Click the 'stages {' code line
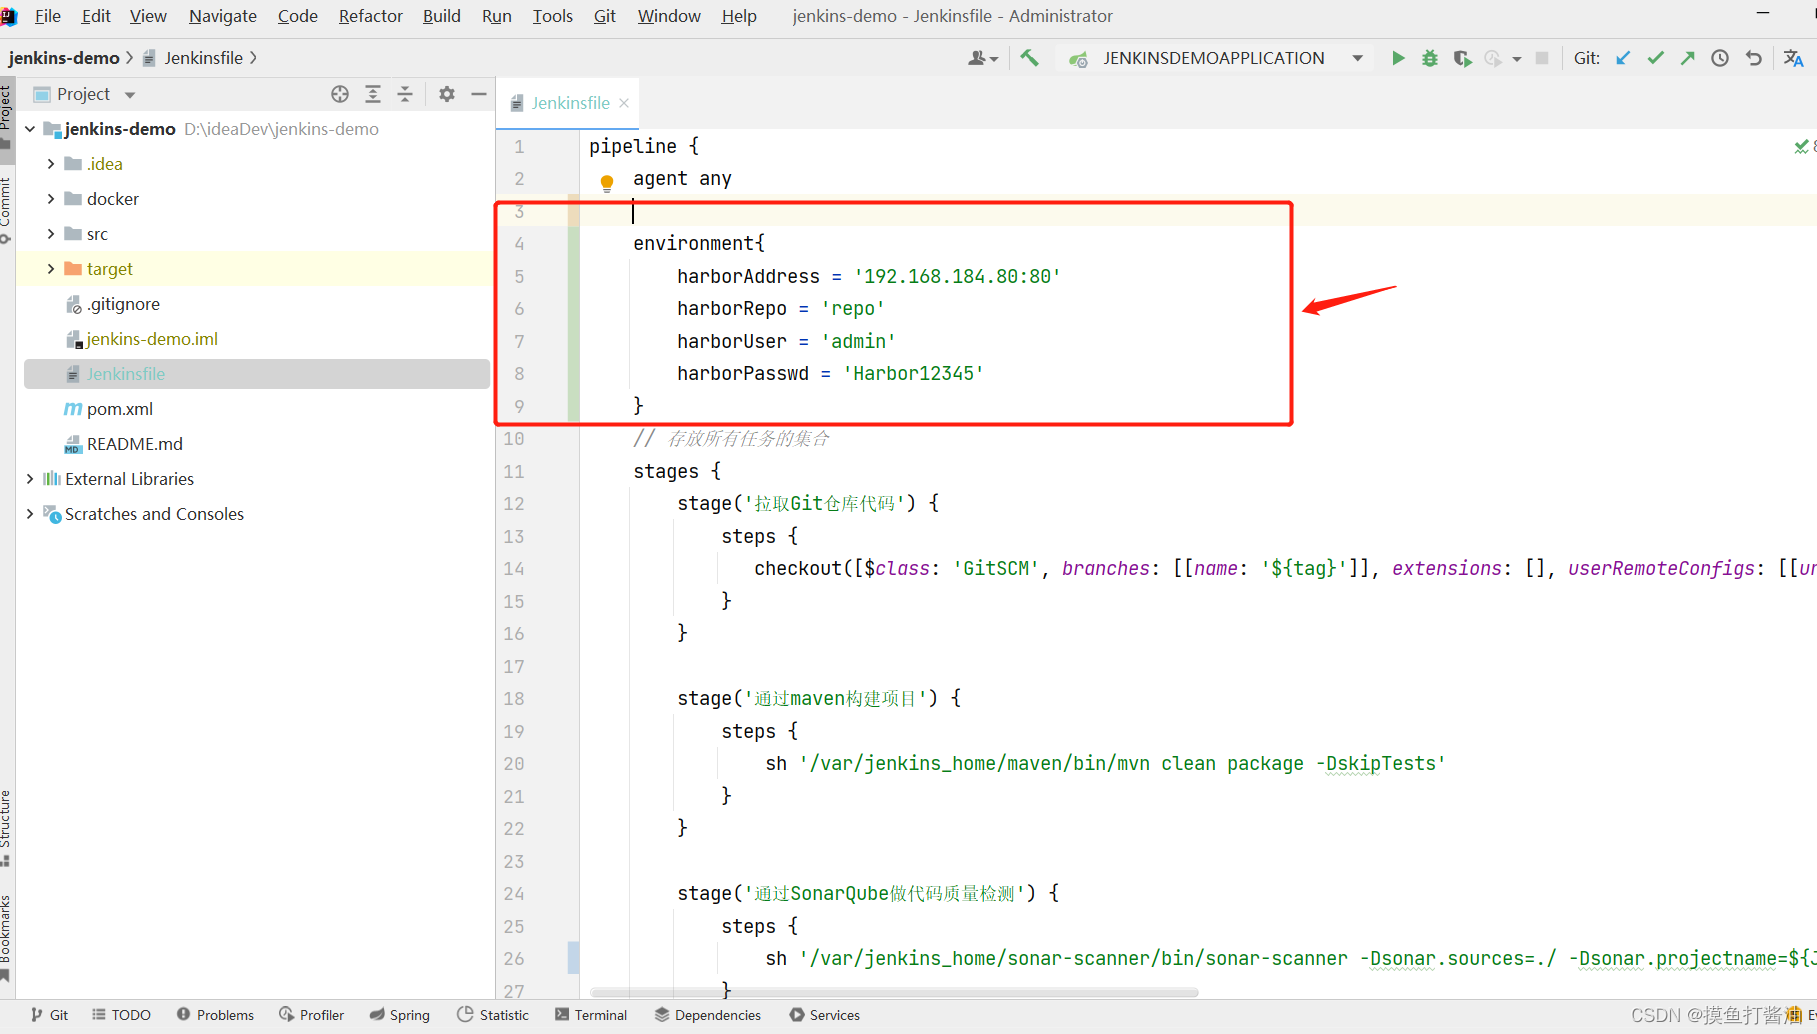This screenshot has width=1817, height=1034. [677, 471]
